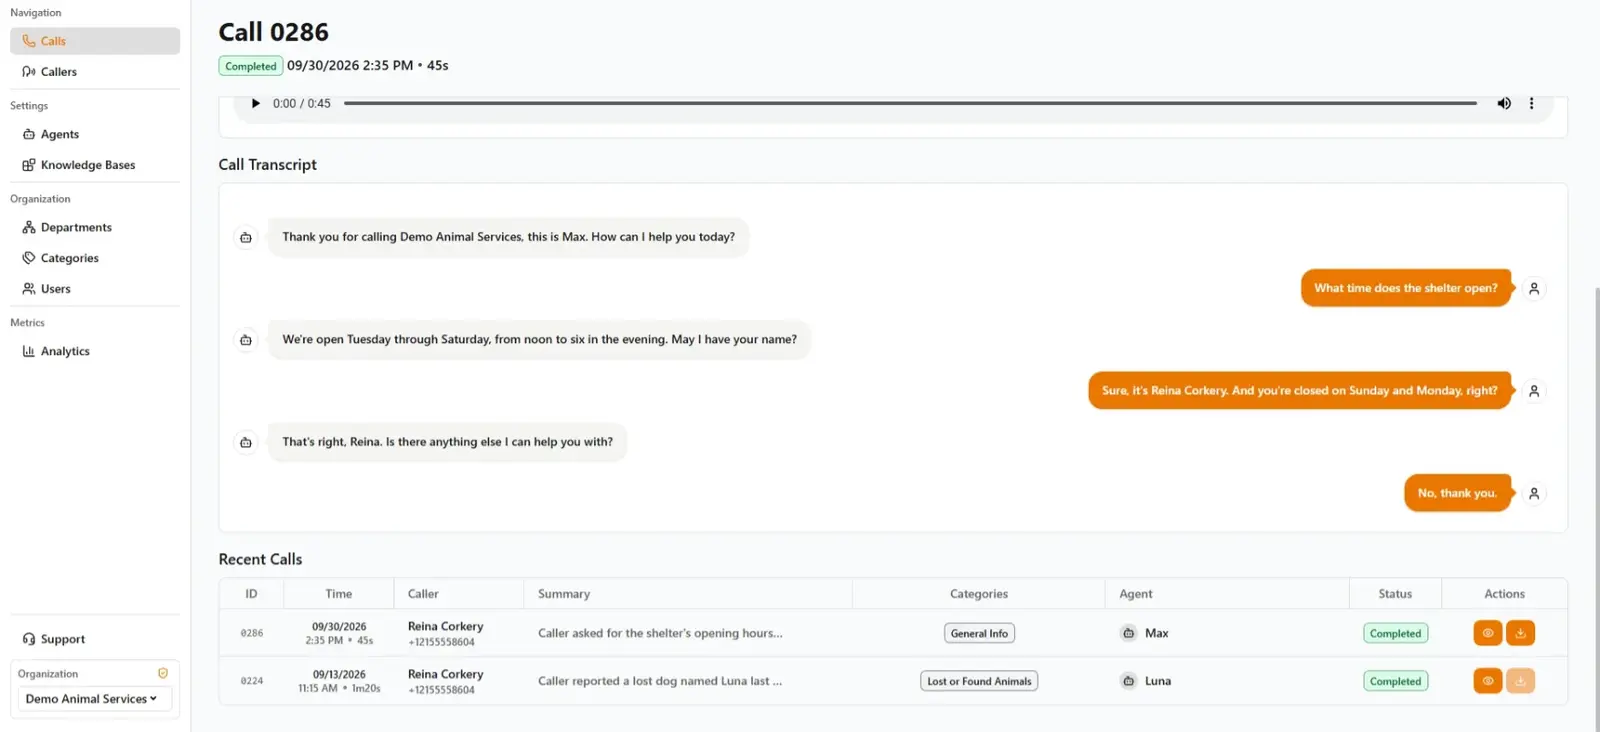1600x732 pixels.
Task: Click the Completed badge under Call 0286 title
Action: coord(251,66)
